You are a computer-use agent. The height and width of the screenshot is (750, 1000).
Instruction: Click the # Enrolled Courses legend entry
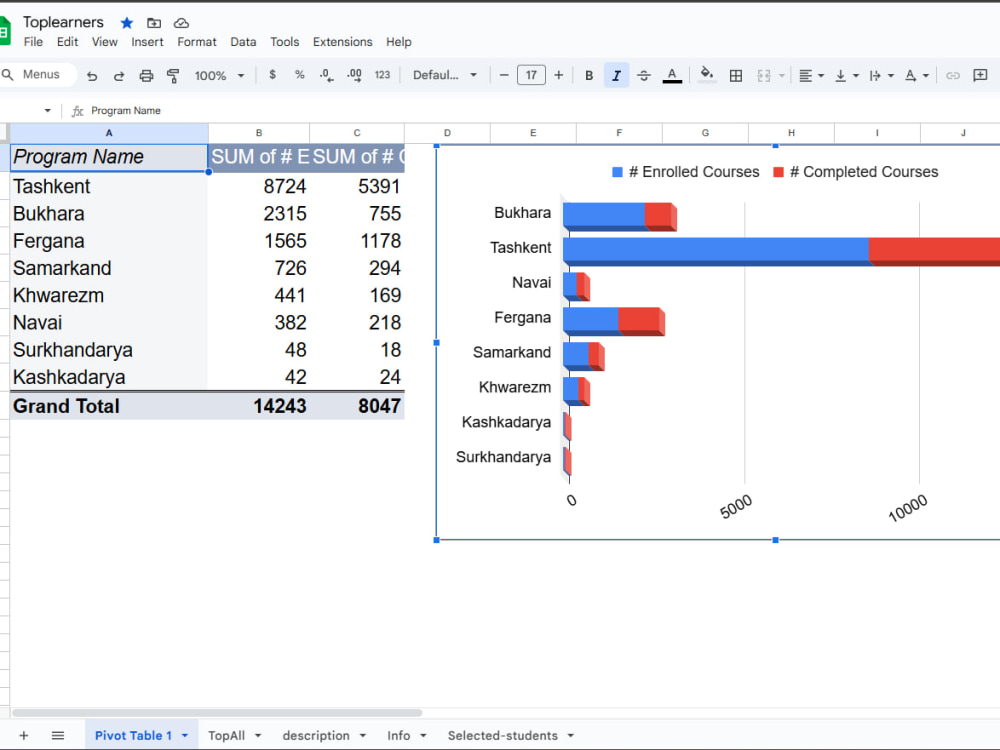[686, 172]
